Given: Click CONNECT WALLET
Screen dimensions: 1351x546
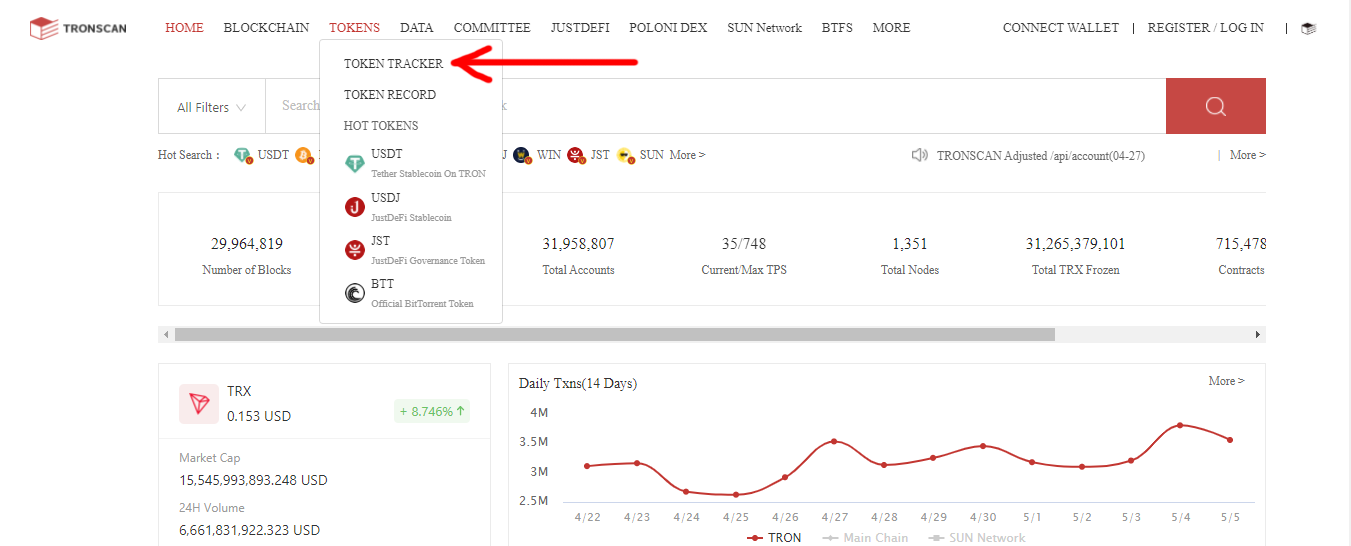Looking at the screenshot, I should tap(1061, 28).
